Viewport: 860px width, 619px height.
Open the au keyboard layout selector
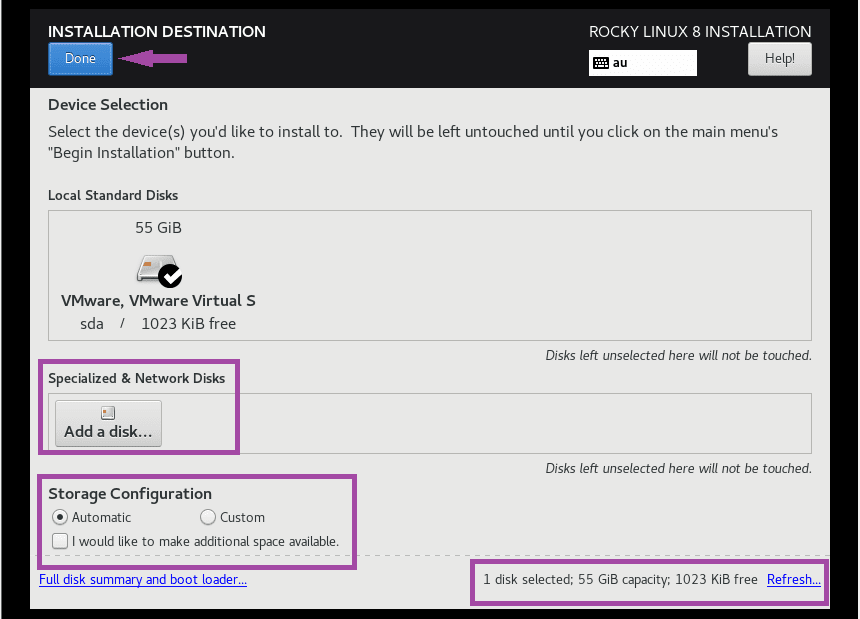(642, 63)
